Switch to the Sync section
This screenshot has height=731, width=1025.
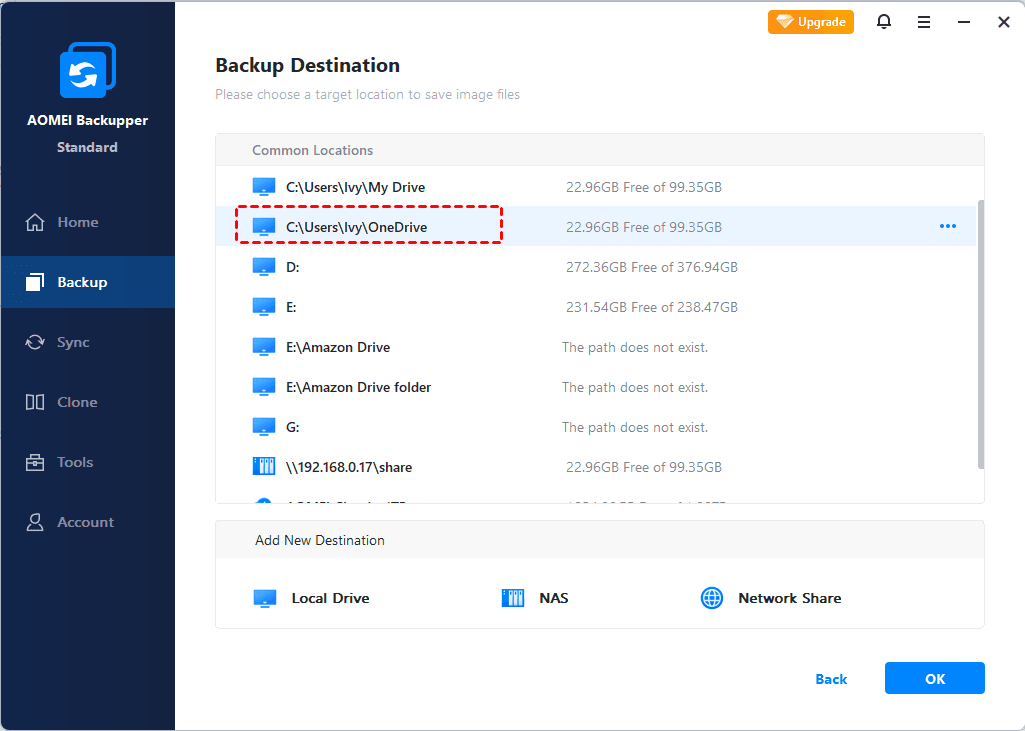coord(73,342)
